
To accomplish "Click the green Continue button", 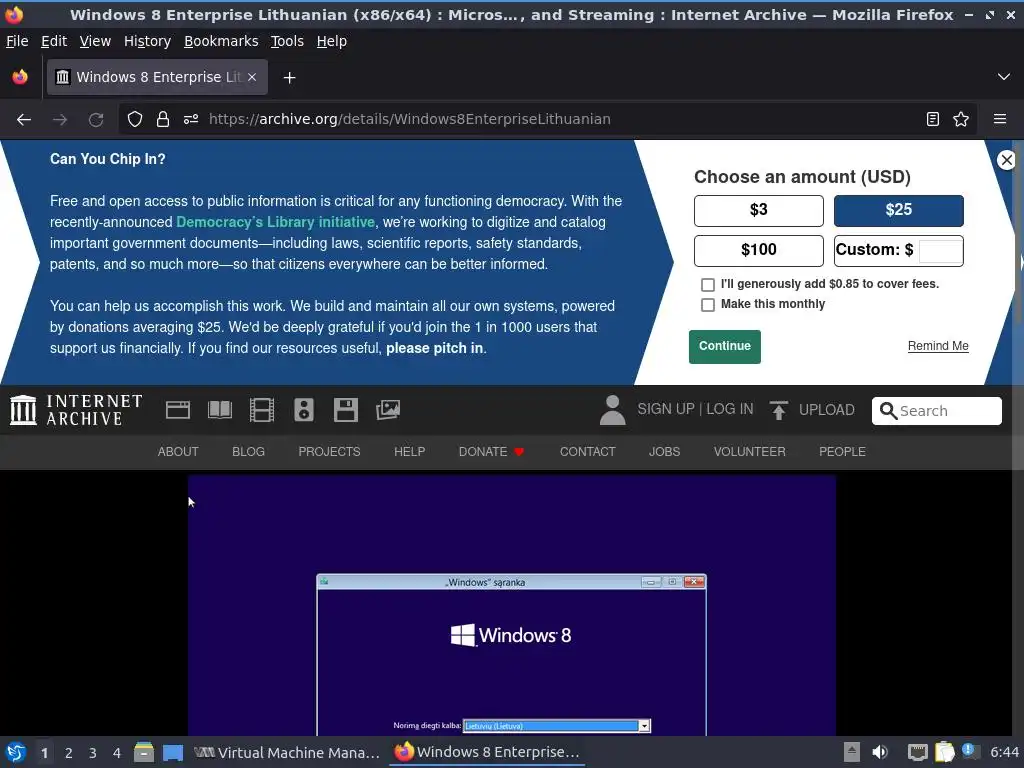I will click(725, 347).
